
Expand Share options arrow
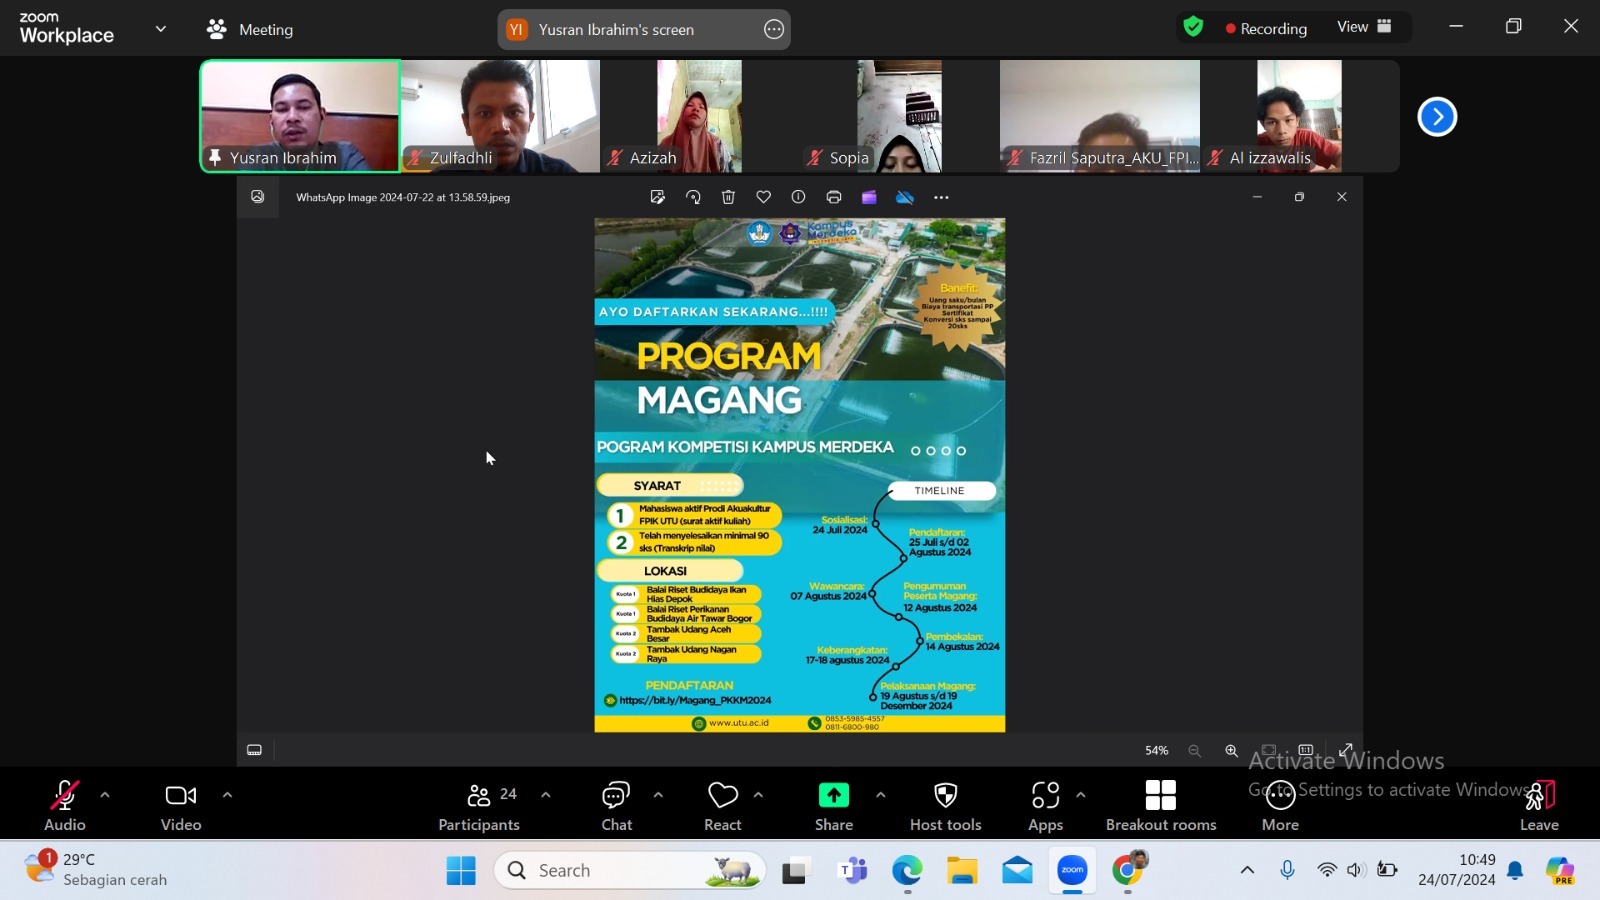[880, 795]
